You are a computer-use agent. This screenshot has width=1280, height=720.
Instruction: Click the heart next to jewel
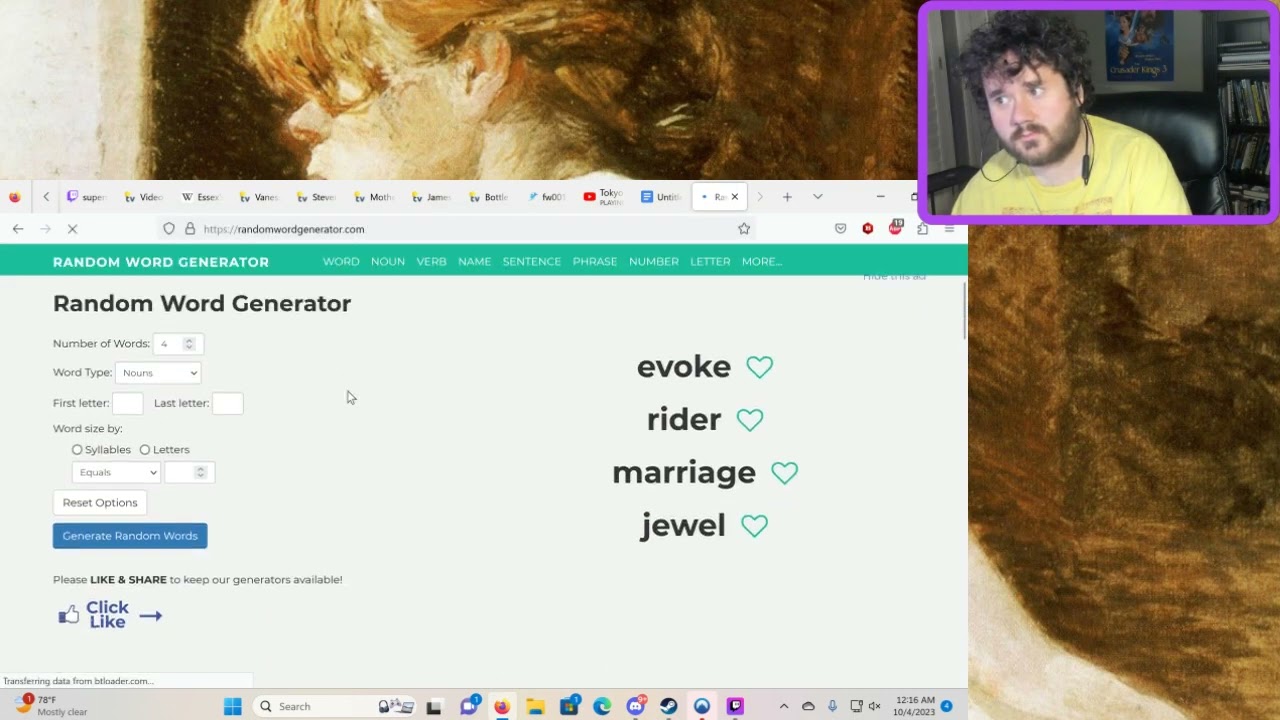tap(755, 526)
